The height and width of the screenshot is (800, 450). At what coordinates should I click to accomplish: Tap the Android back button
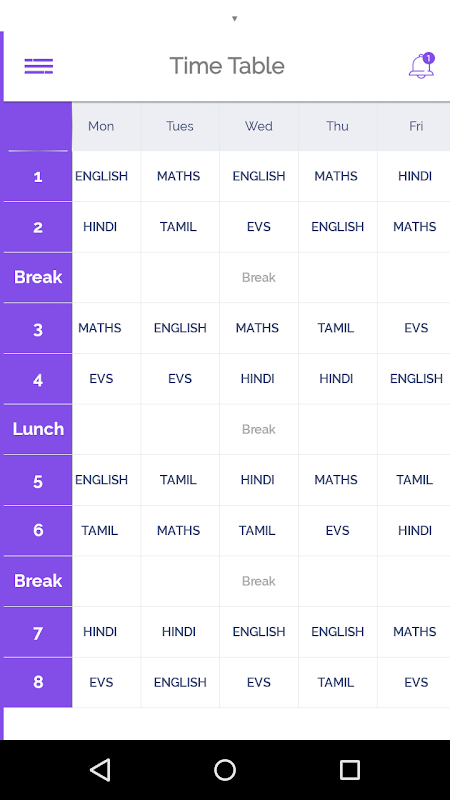pyautogui.click(x=100, y=769)
